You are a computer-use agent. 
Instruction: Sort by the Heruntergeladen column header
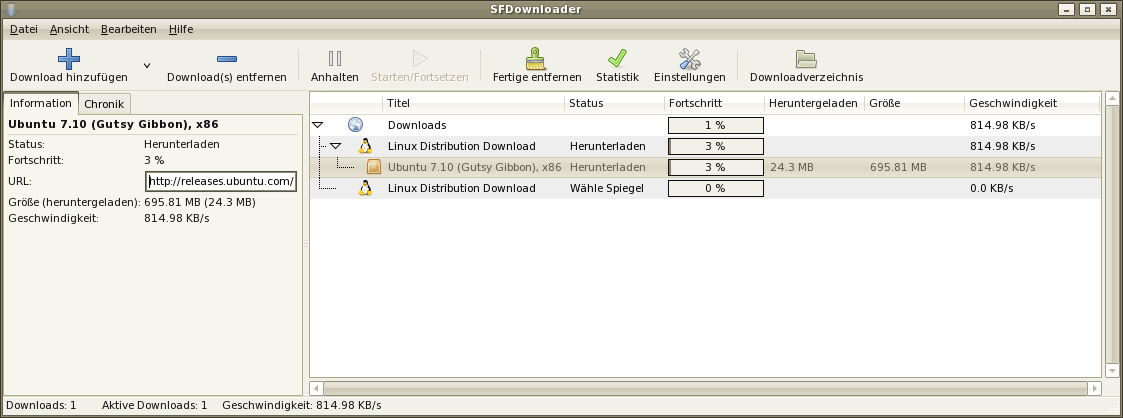coord(814,103)
